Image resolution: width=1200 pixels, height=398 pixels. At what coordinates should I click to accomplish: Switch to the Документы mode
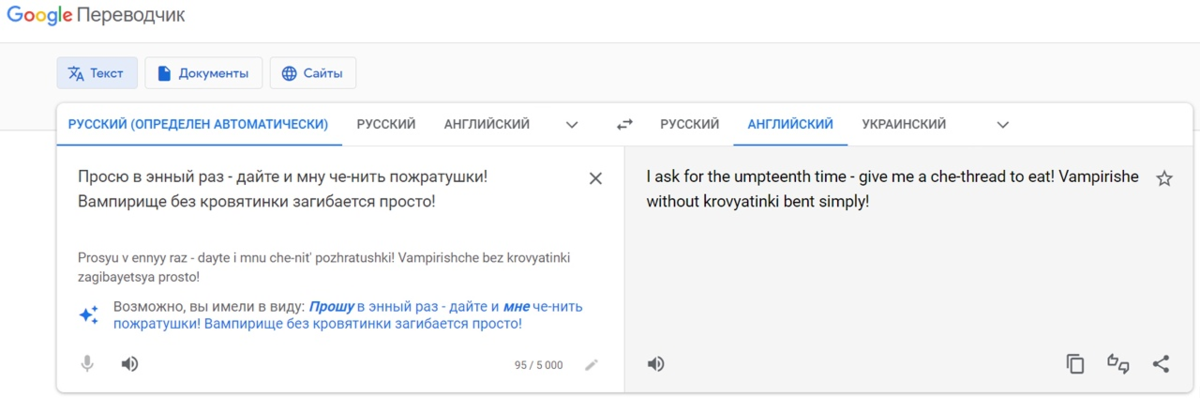204,73
